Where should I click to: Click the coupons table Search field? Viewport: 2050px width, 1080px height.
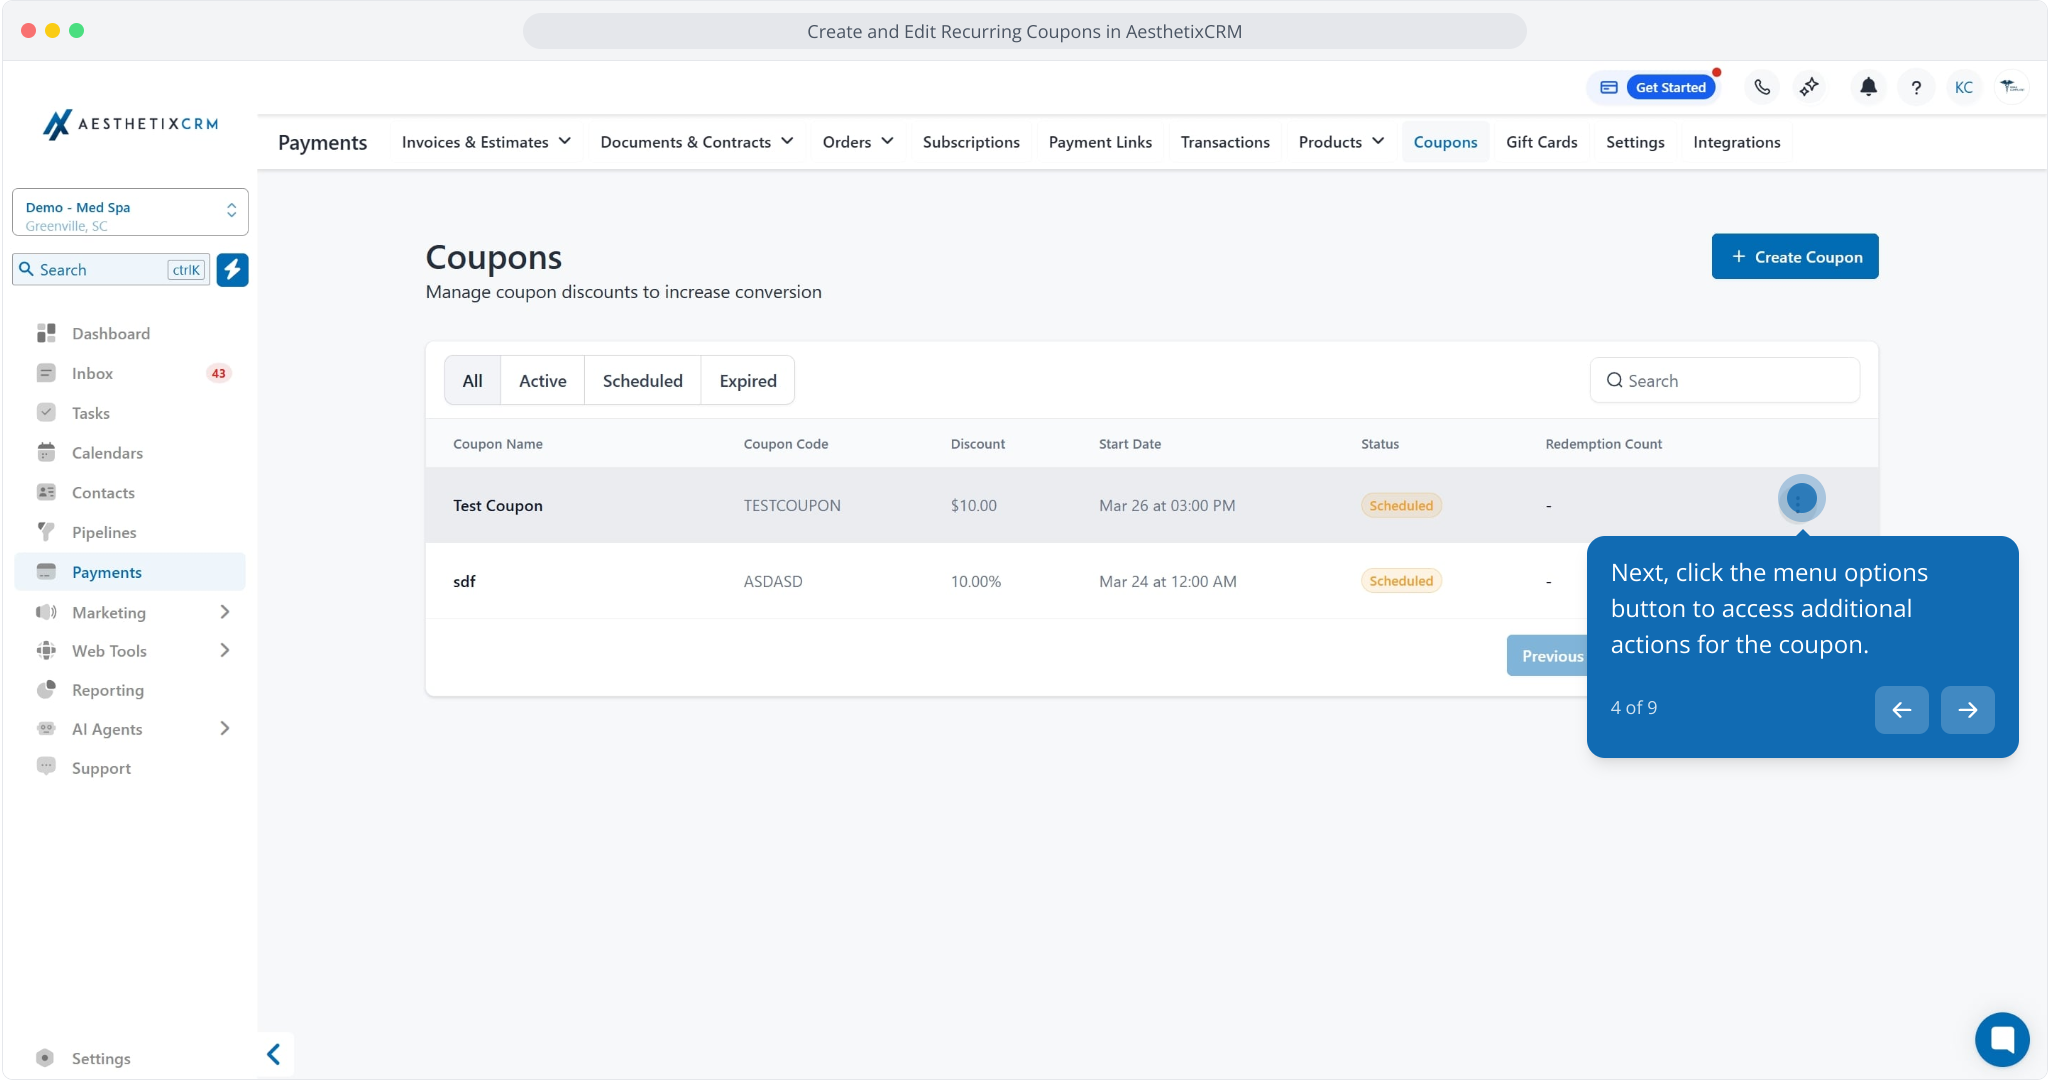1724,381
